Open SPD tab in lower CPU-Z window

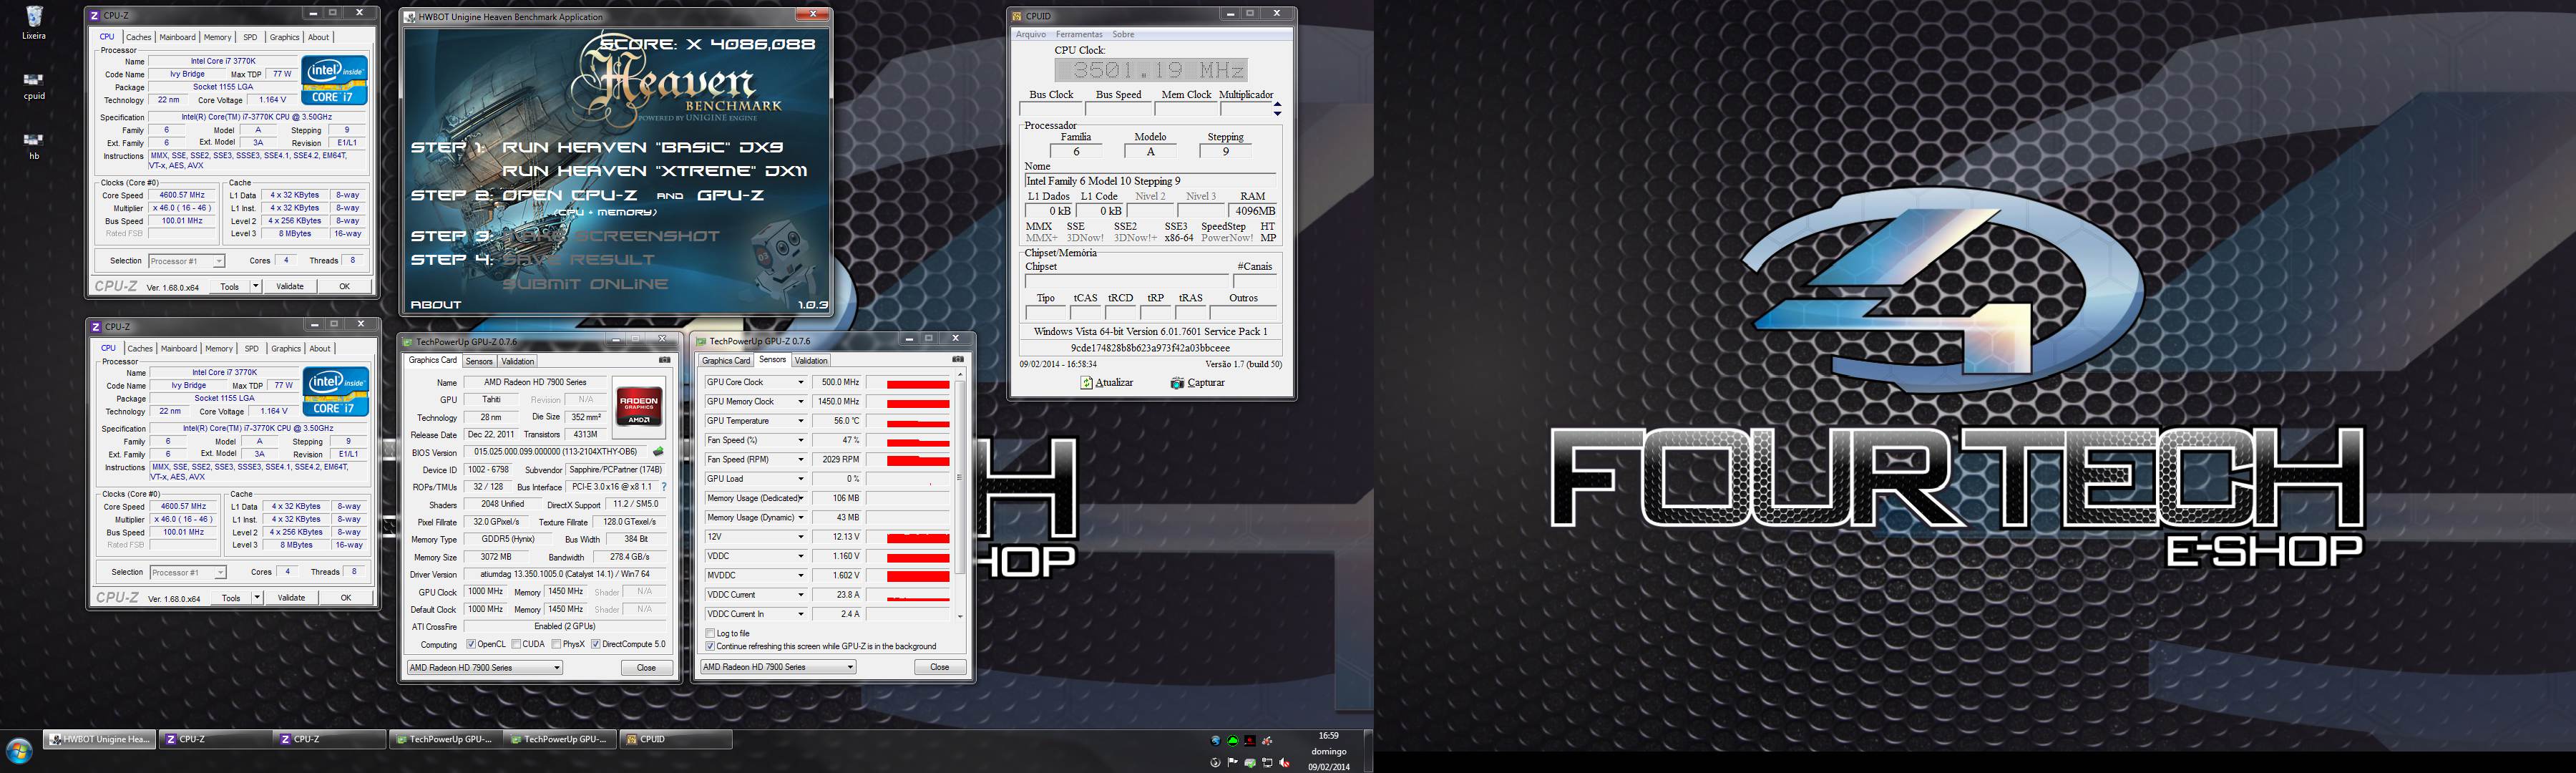coord(252,349)
